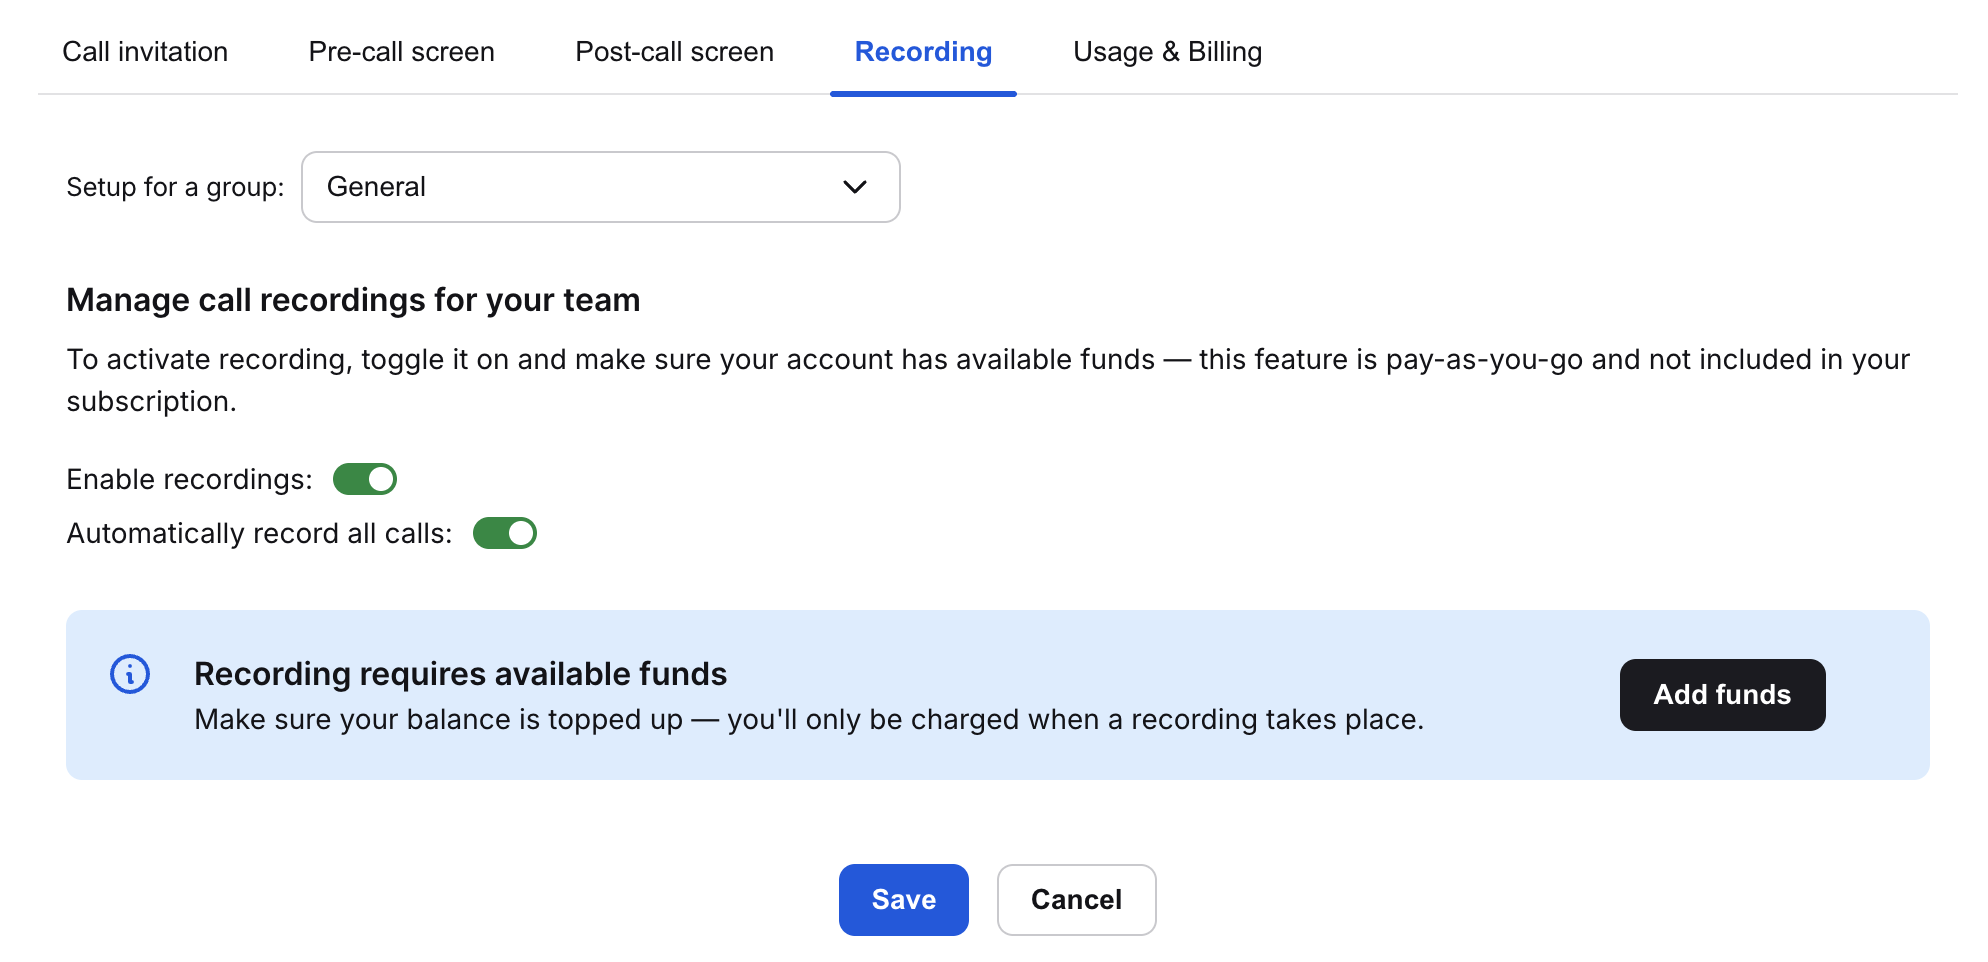Screen dimensions: 1988x962
Task: Click the "Manage call recordings for your team" heading
Action: [353, 300]
